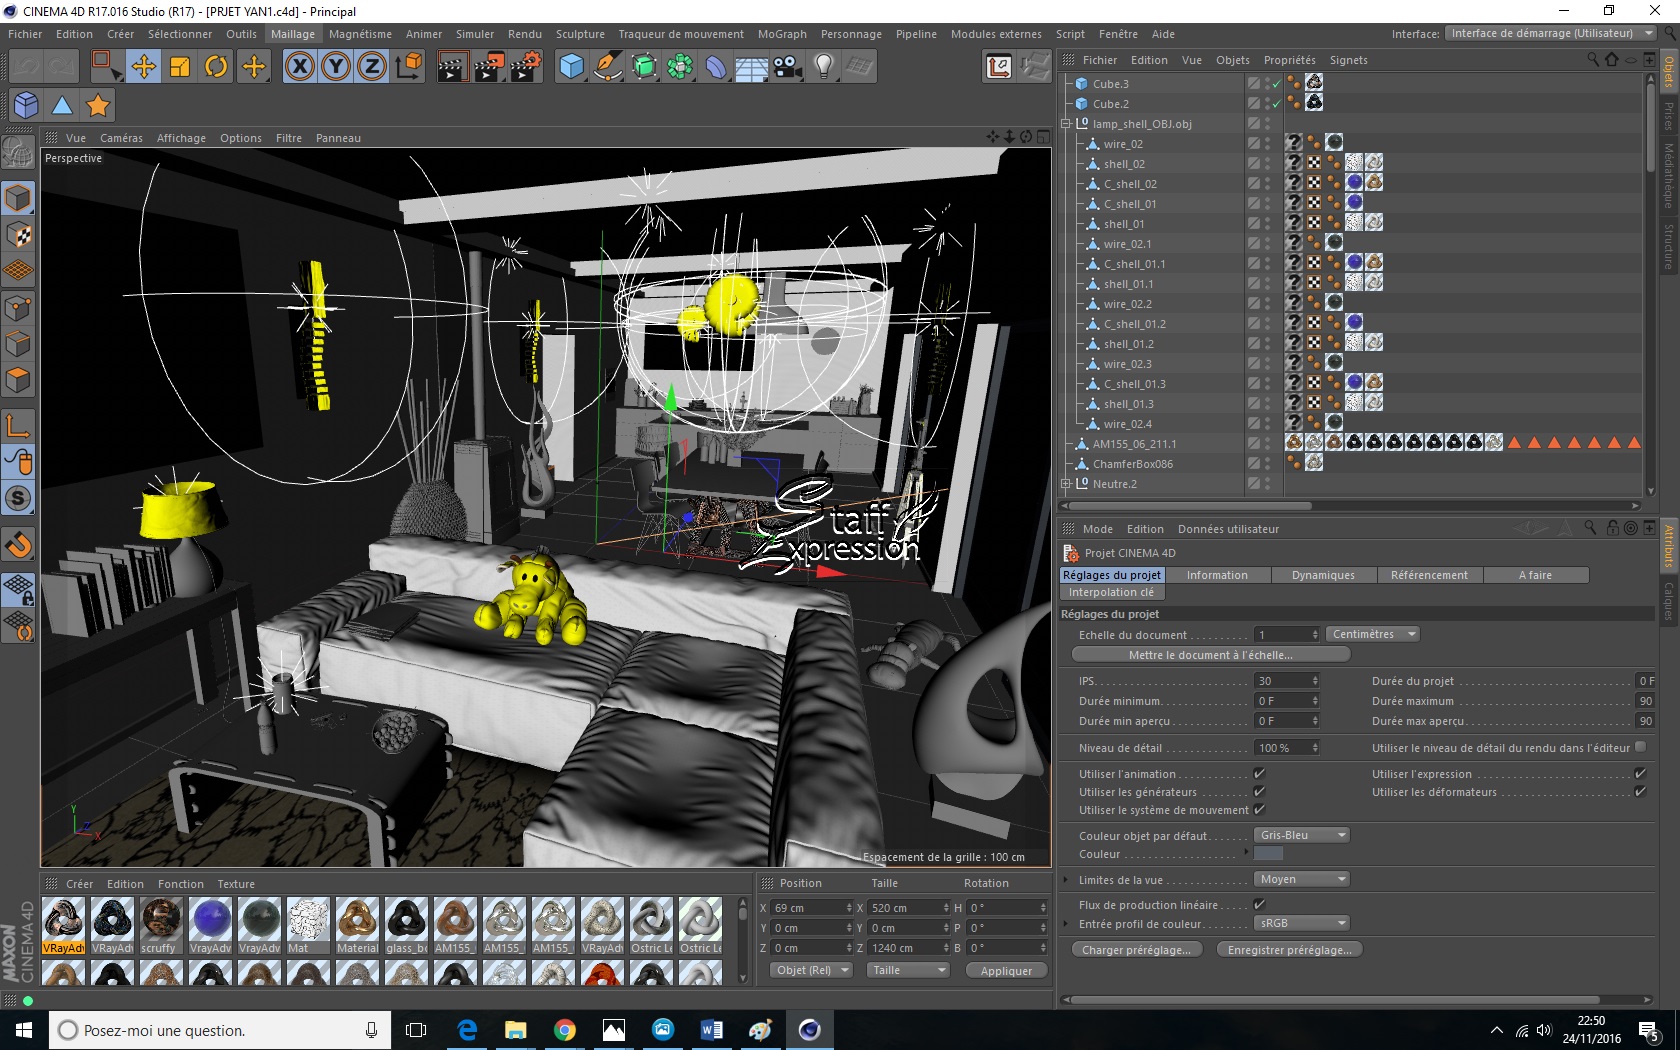Click the Camera object icon
The image size is (1680, 1050).
coord(787,67)
